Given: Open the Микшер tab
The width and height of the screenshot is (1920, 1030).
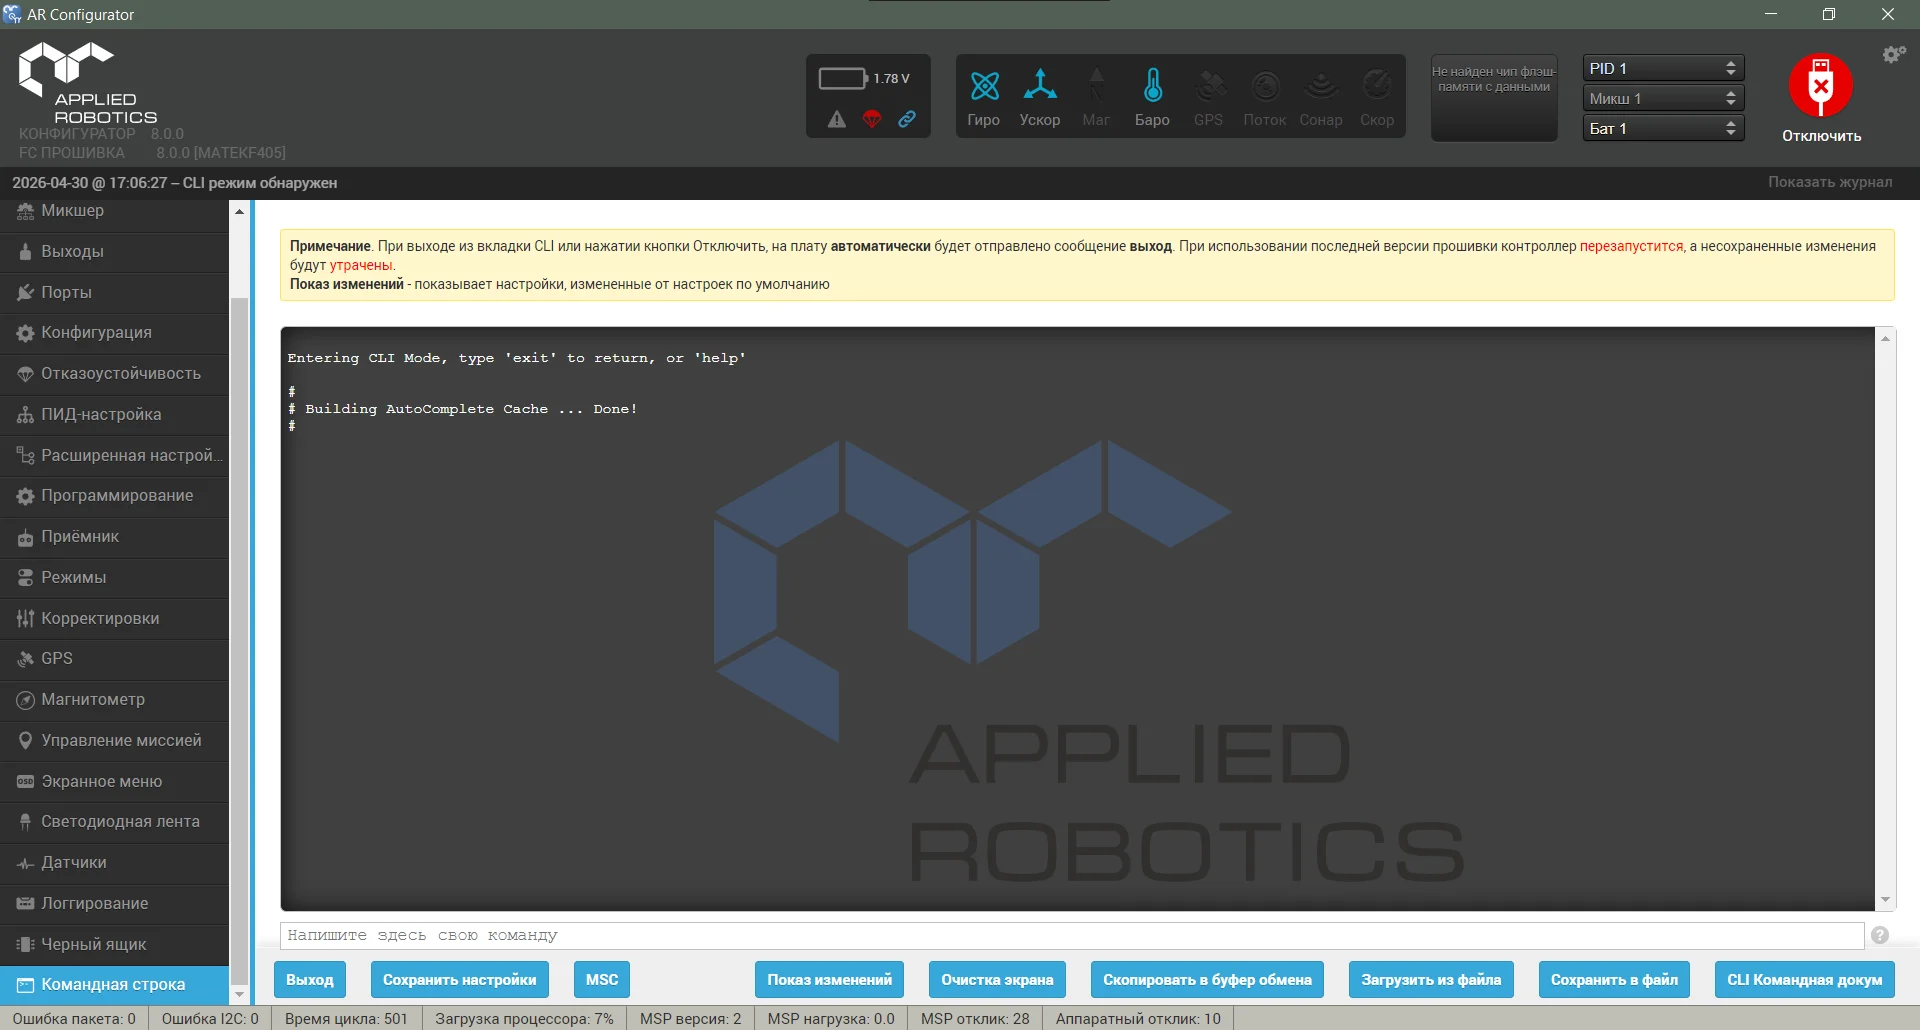Looking at the screenshot, I should 114,212.
